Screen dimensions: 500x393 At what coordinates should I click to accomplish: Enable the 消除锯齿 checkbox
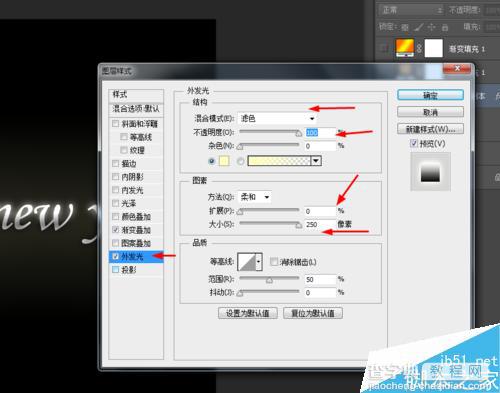274,262
